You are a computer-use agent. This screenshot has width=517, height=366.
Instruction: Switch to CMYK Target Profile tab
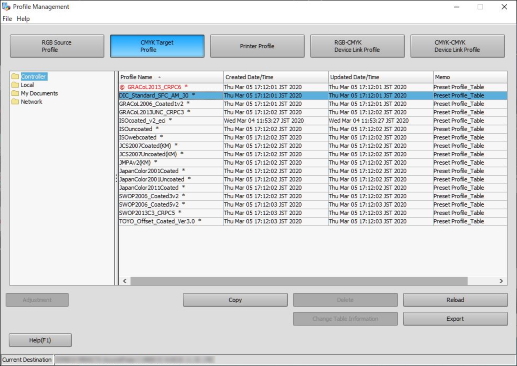157,46
